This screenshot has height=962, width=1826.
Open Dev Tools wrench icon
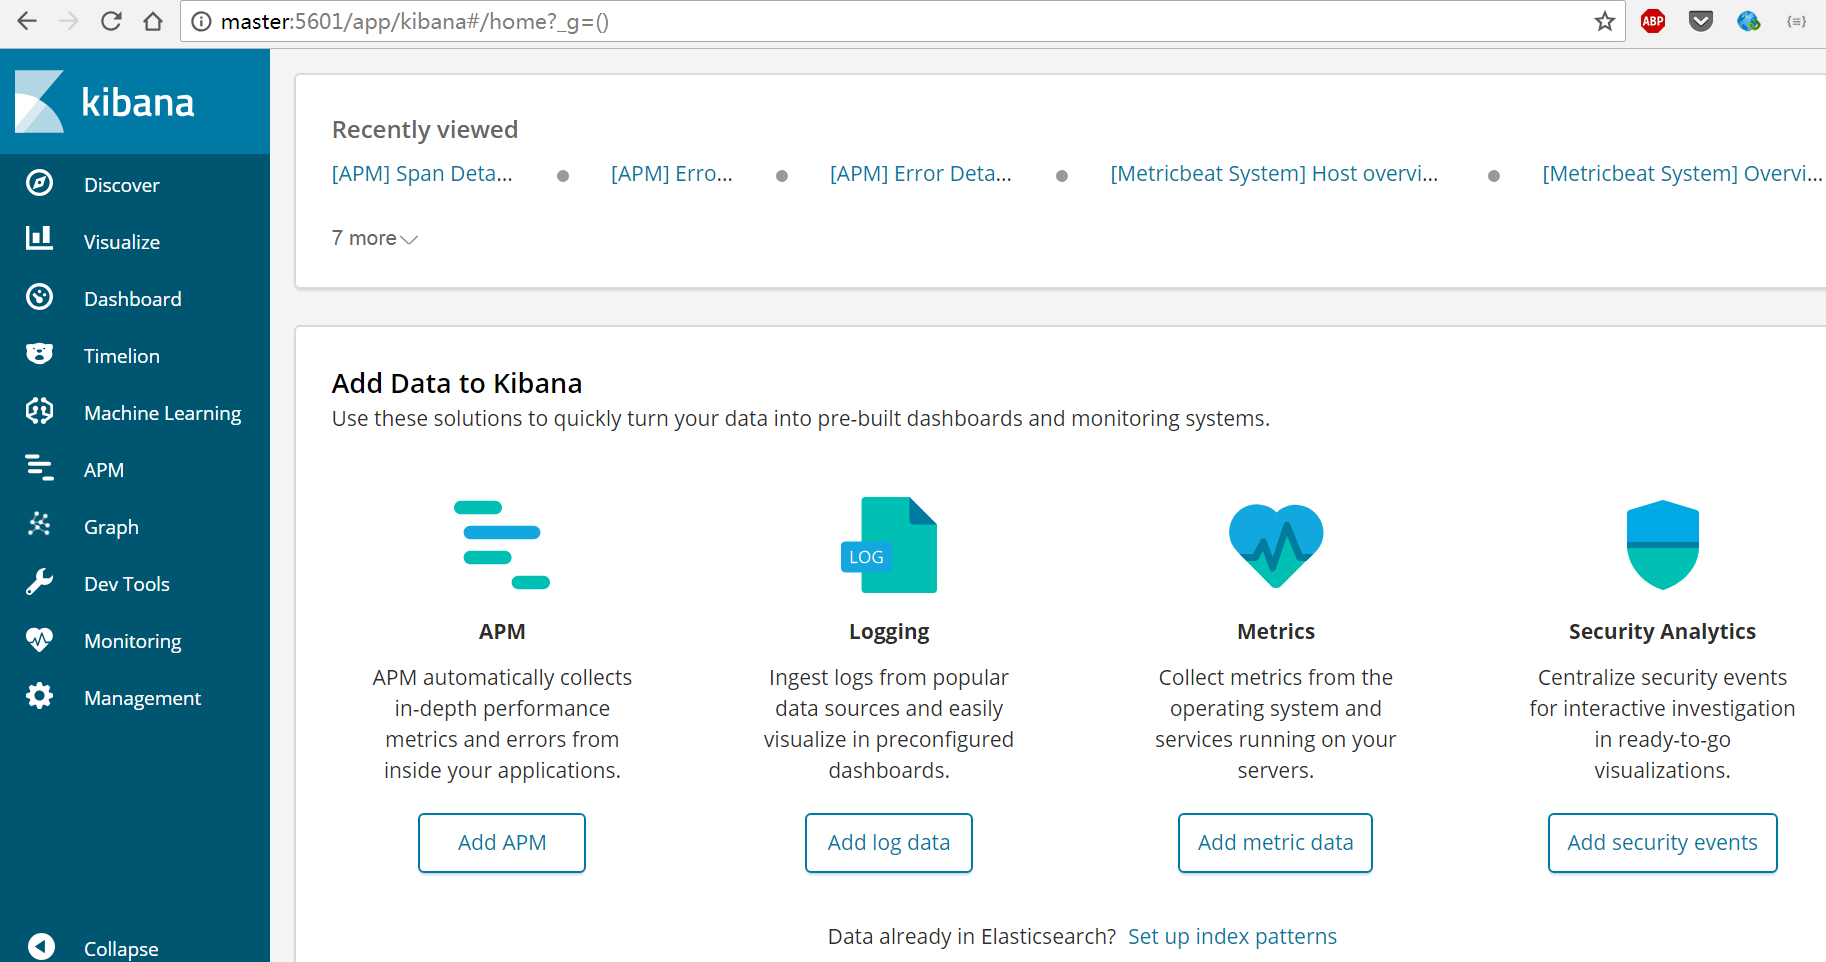click(x=40, y=582)
